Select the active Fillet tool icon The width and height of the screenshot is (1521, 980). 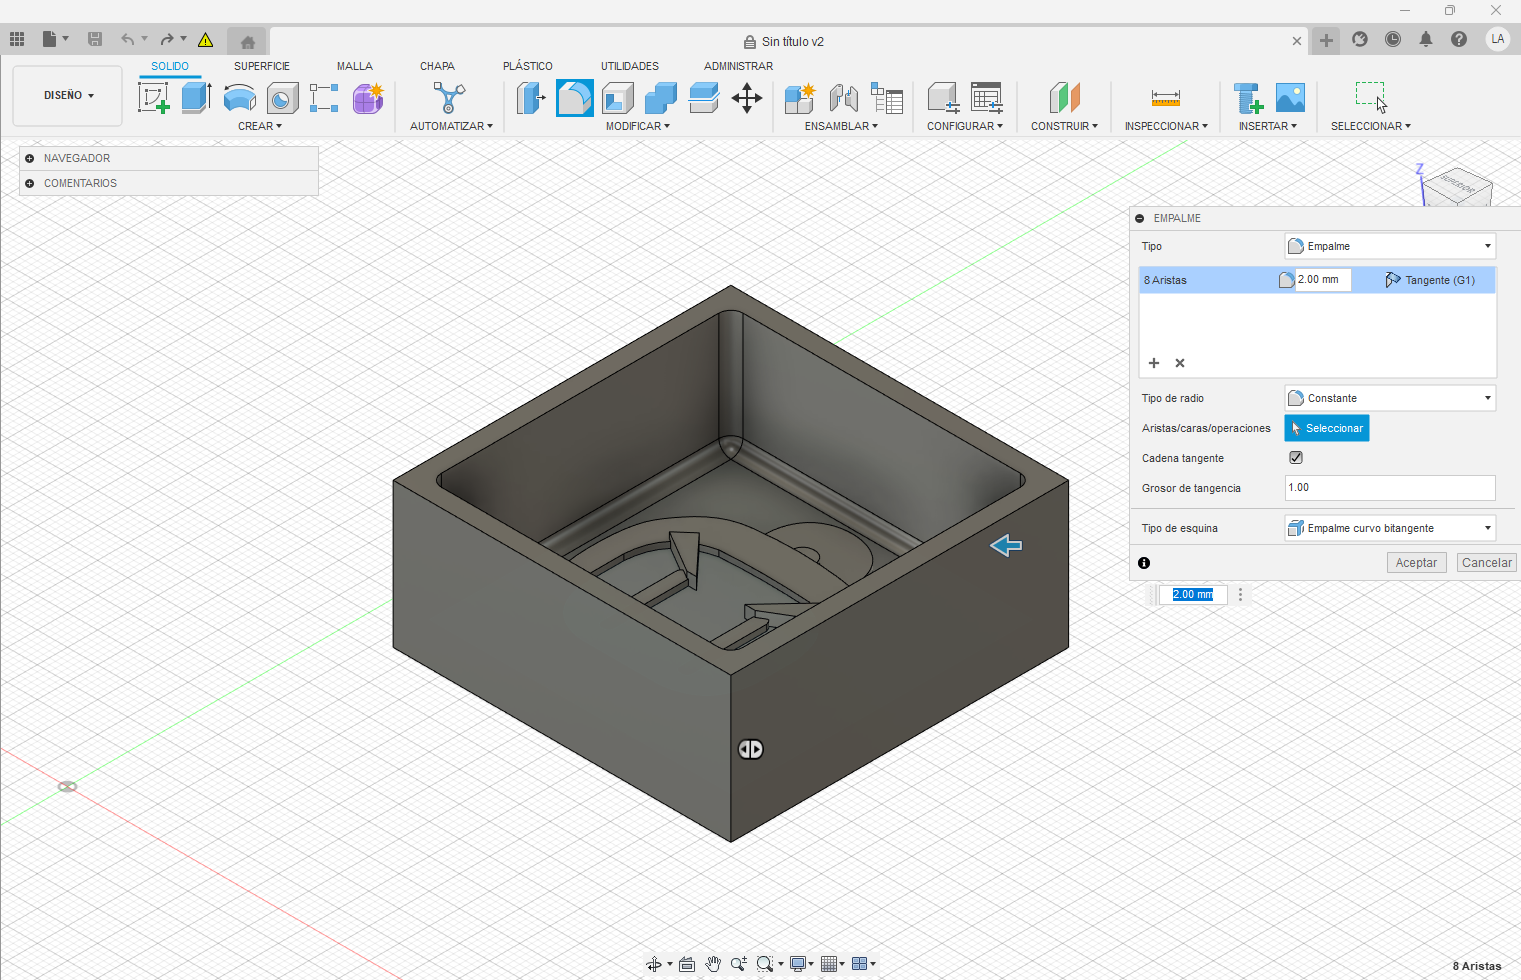pyautogui.click(x=575, y=98)
